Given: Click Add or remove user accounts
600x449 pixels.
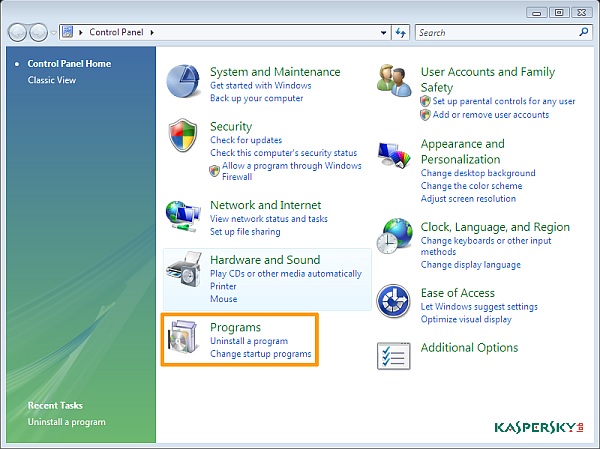Looking at the screenshot, I should pyautogui.click(x=491, y=114).
